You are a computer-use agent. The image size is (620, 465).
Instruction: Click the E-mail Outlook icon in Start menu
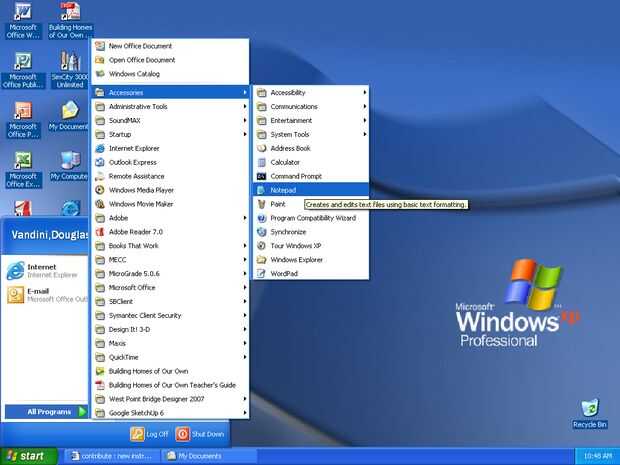click(15, 295)
